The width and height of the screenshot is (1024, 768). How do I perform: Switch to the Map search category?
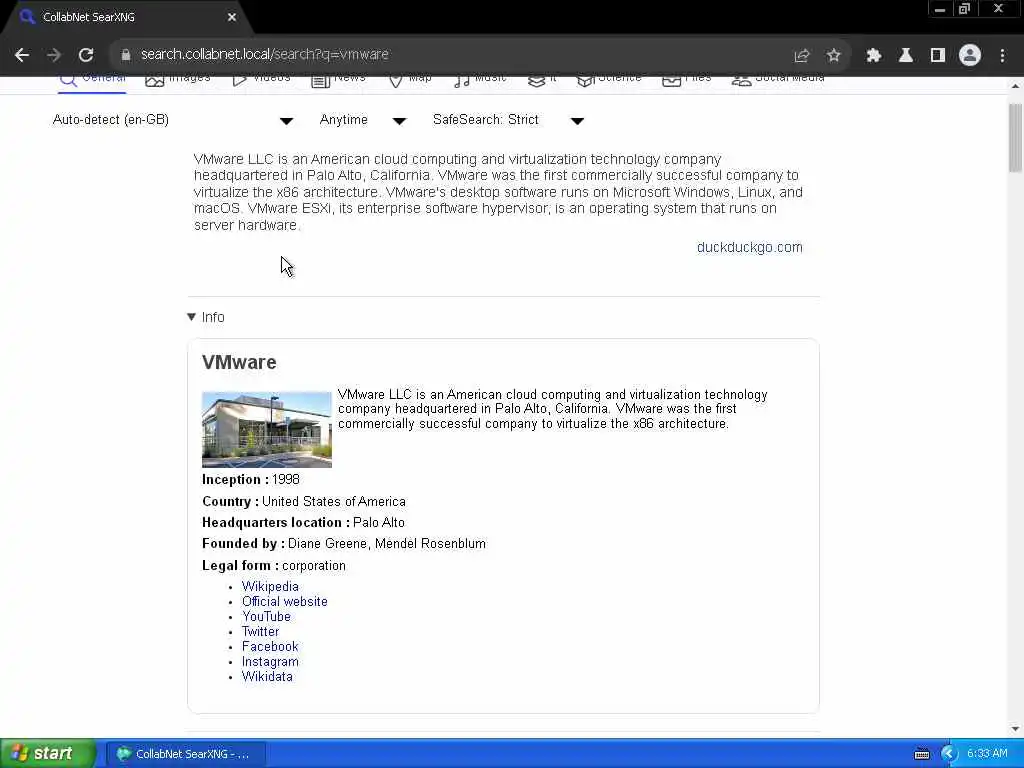coord(410,79)
